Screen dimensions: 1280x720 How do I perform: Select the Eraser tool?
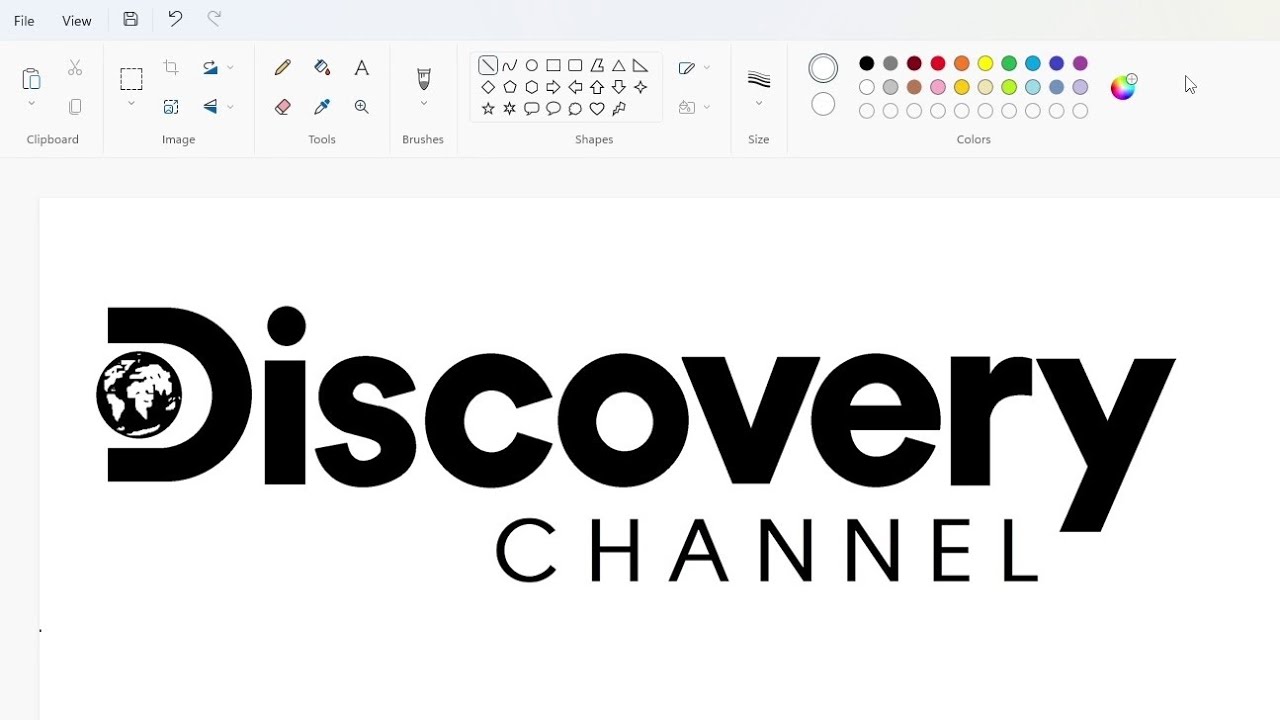coord(283,107)
